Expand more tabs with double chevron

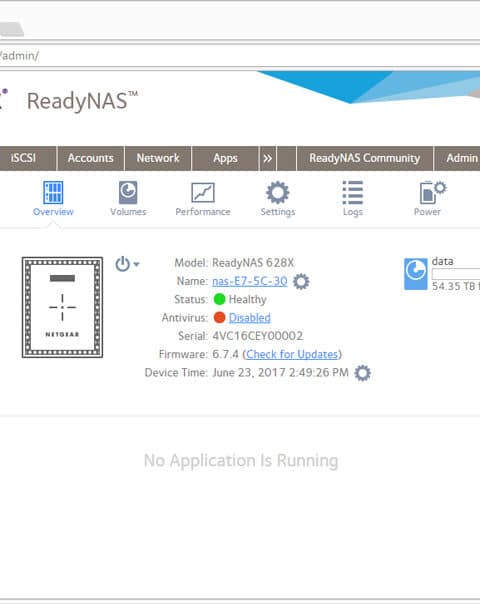[x=267, y=158]
